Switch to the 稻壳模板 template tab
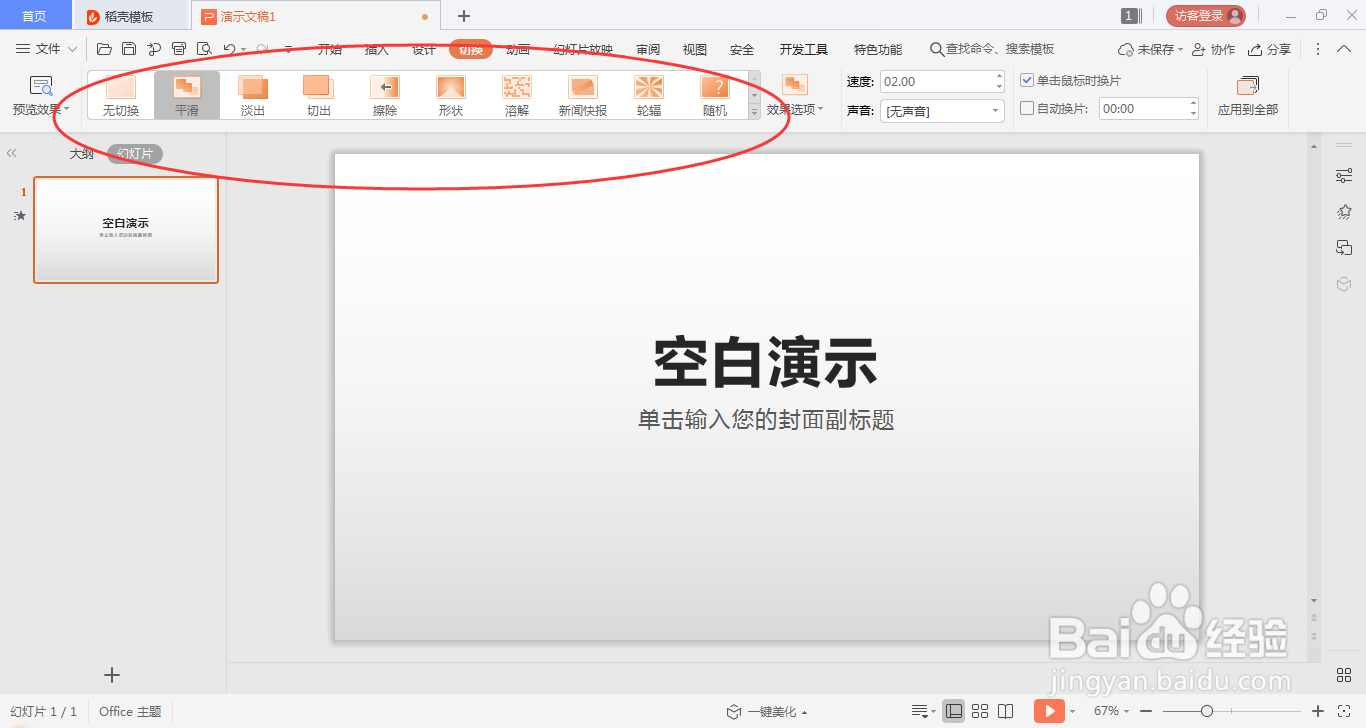 point(131,16)
